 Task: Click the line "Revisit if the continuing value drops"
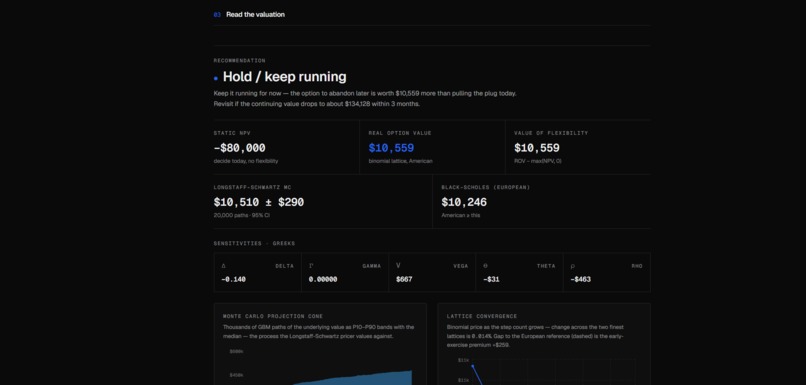pos(317,104)
